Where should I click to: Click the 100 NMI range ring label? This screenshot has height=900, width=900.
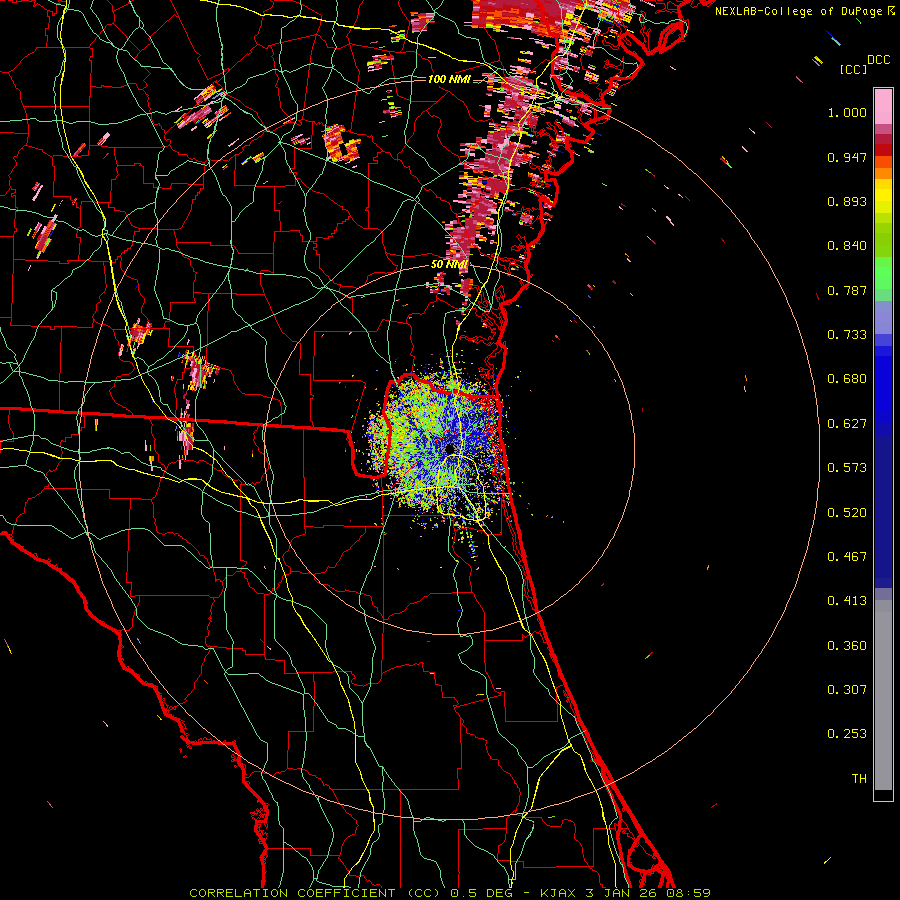pos(449,79)
